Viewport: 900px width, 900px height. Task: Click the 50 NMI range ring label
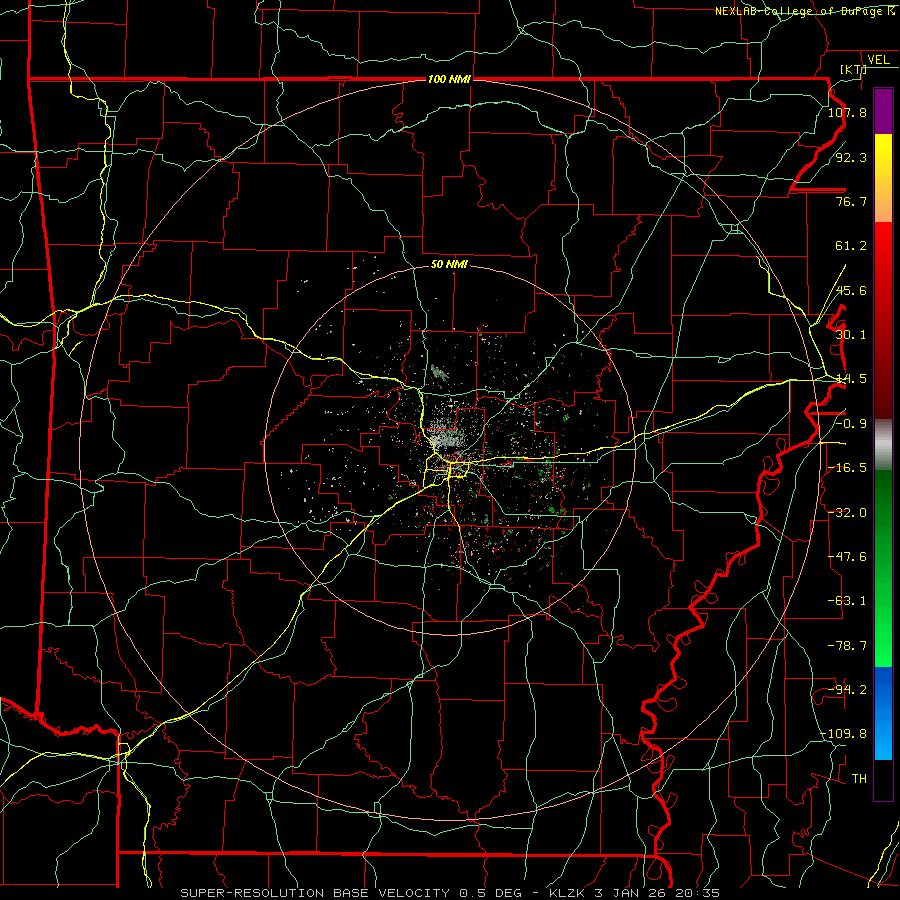[449, 264]
